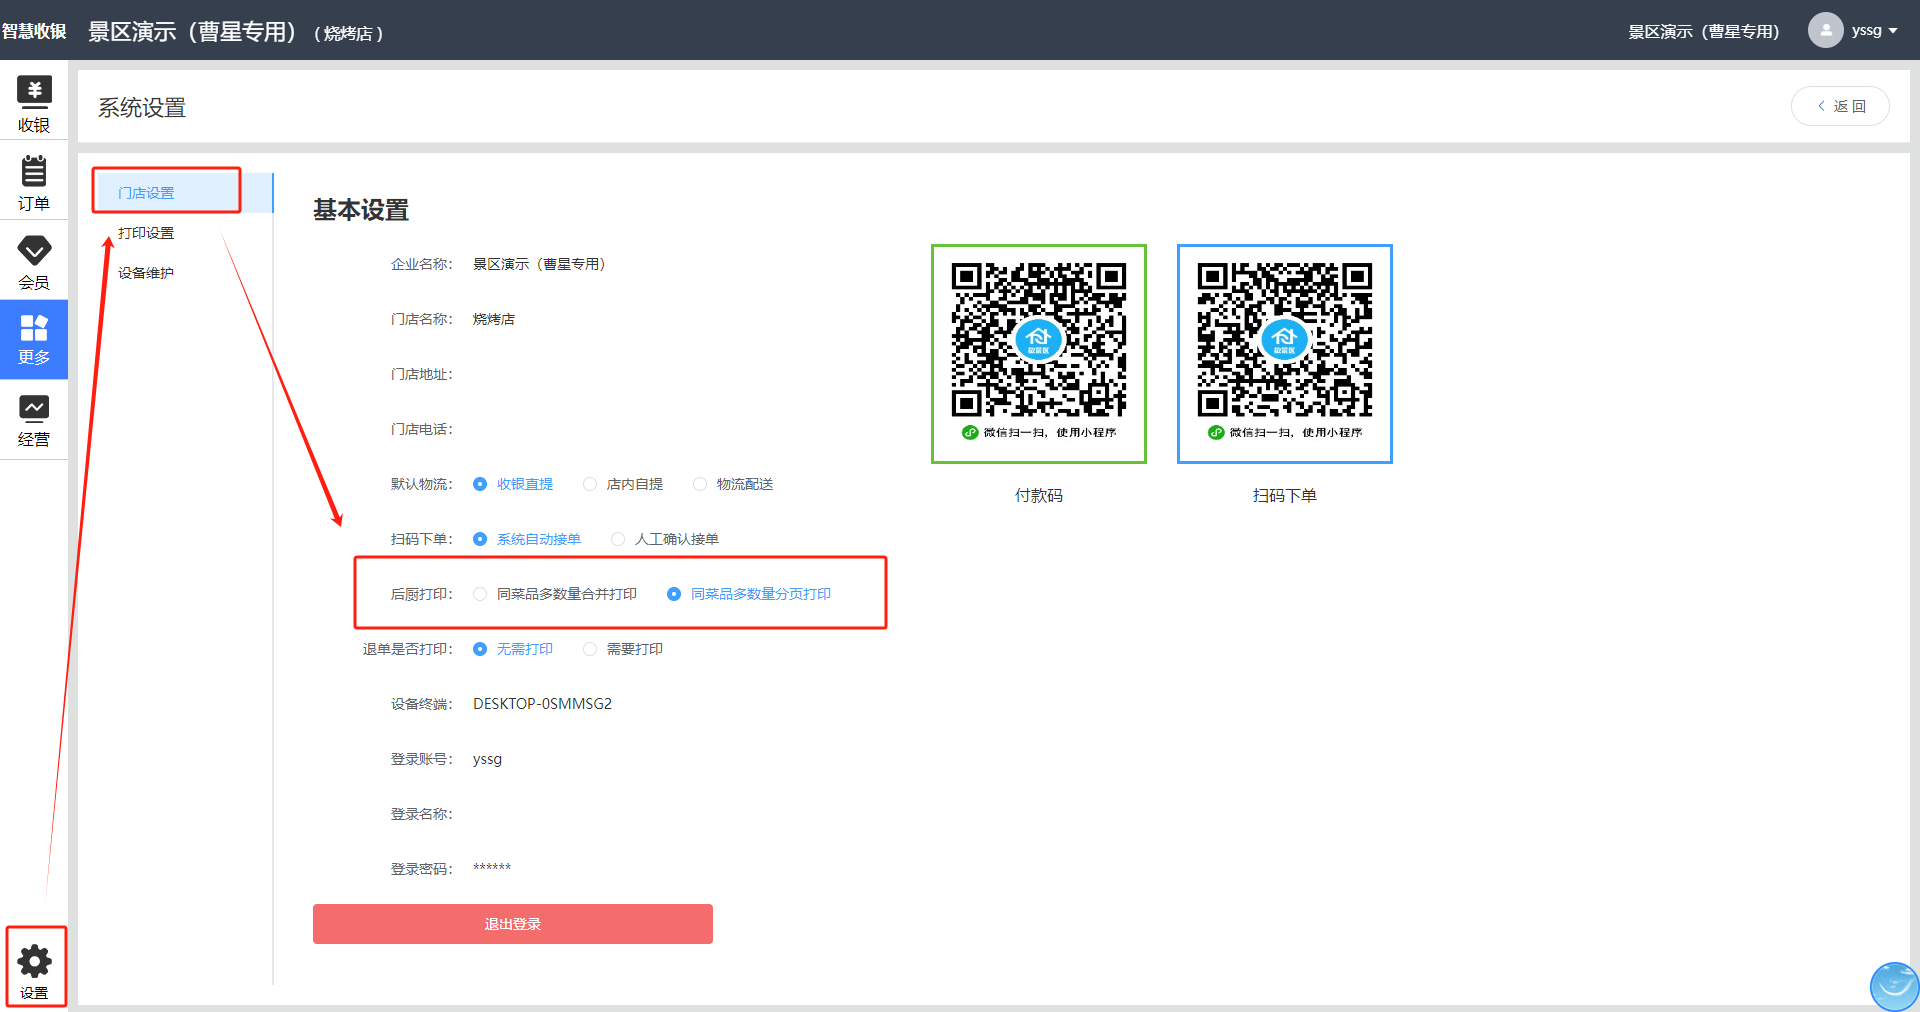Select 店内自提 as default logistics
Image resolution: width=1920 pixels, height=1012 pixels.
[591, 484]
